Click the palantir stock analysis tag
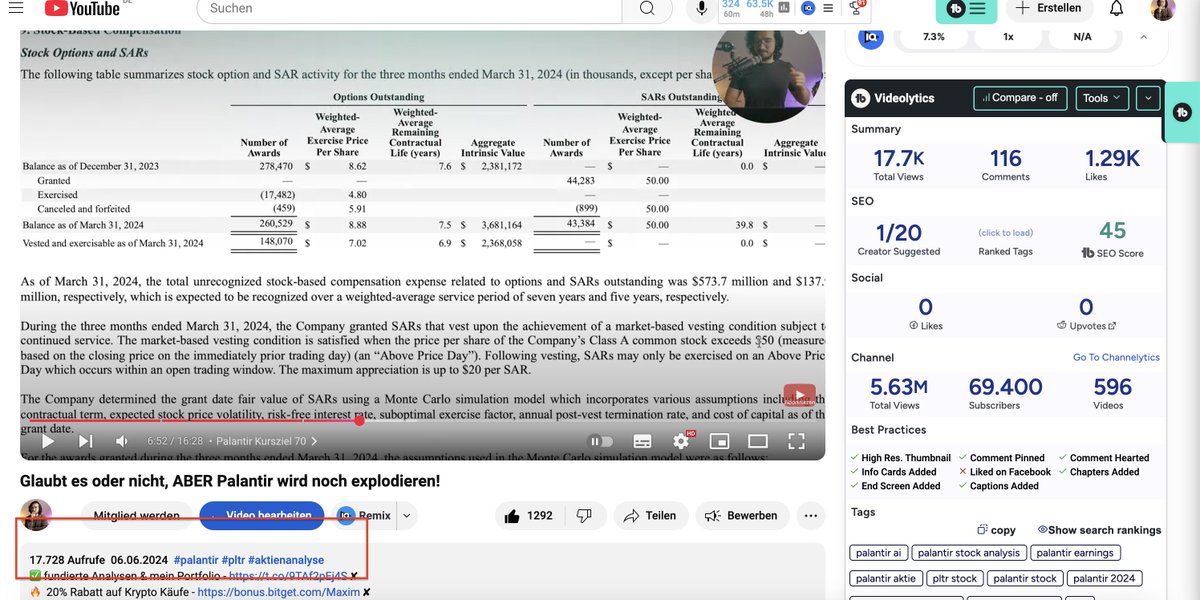 click(968, 553)
